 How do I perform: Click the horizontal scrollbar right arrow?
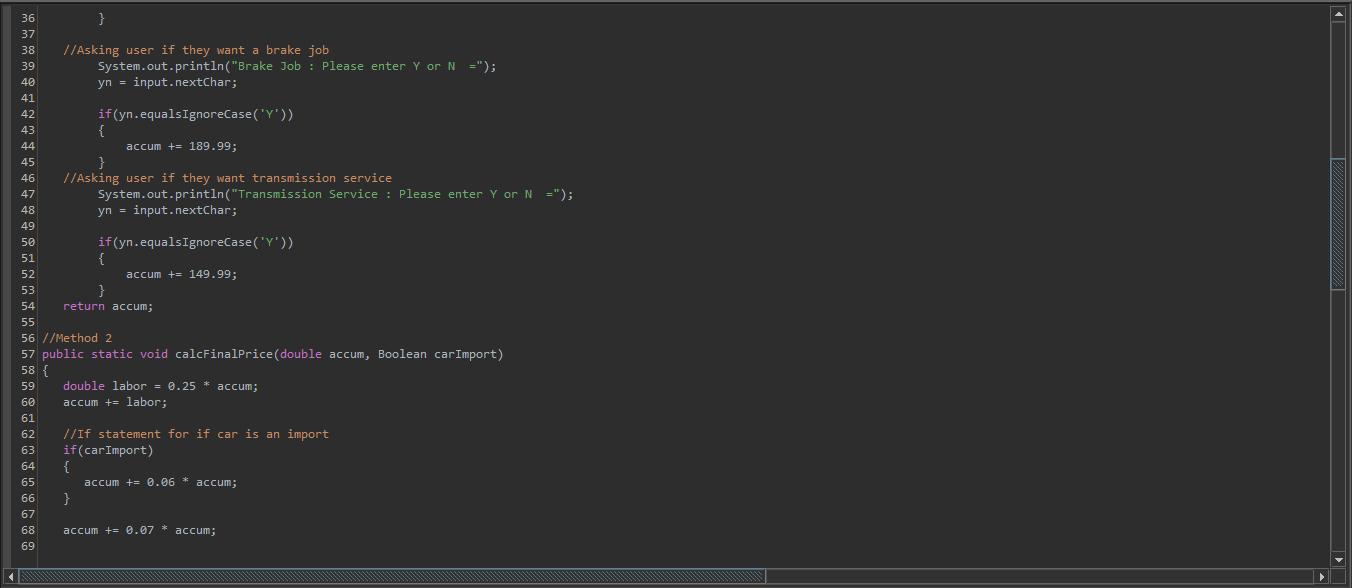pos(1322,576)
